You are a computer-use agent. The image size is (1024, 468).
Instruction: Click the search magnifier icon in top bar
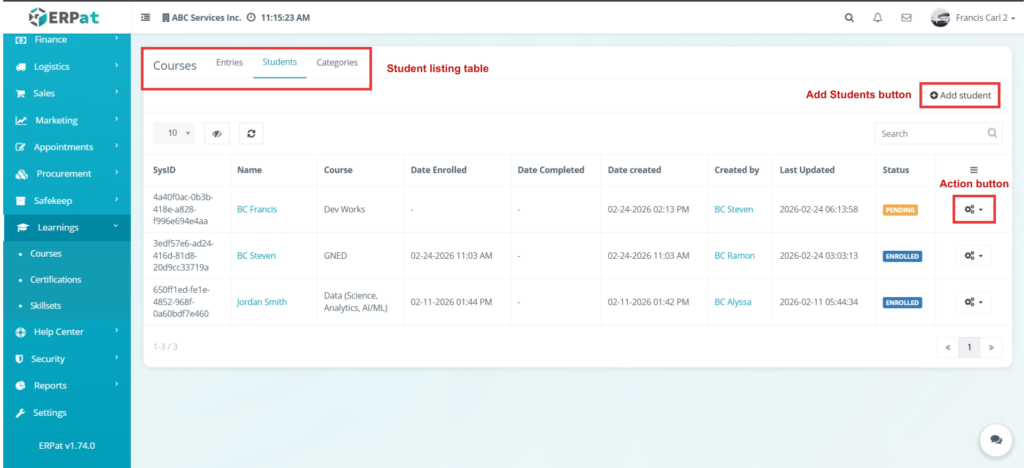pyautogui.click(x=849, y=18)
